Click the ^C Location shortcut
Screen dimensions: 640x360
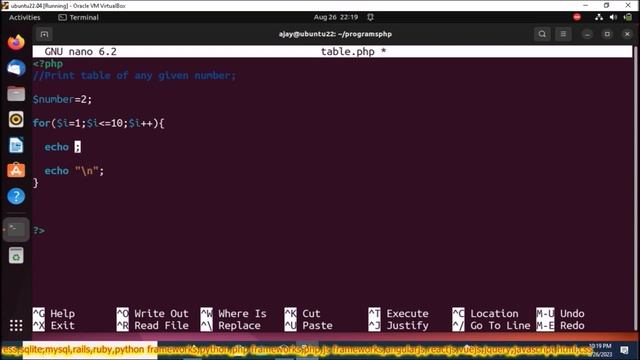[485, 313]
